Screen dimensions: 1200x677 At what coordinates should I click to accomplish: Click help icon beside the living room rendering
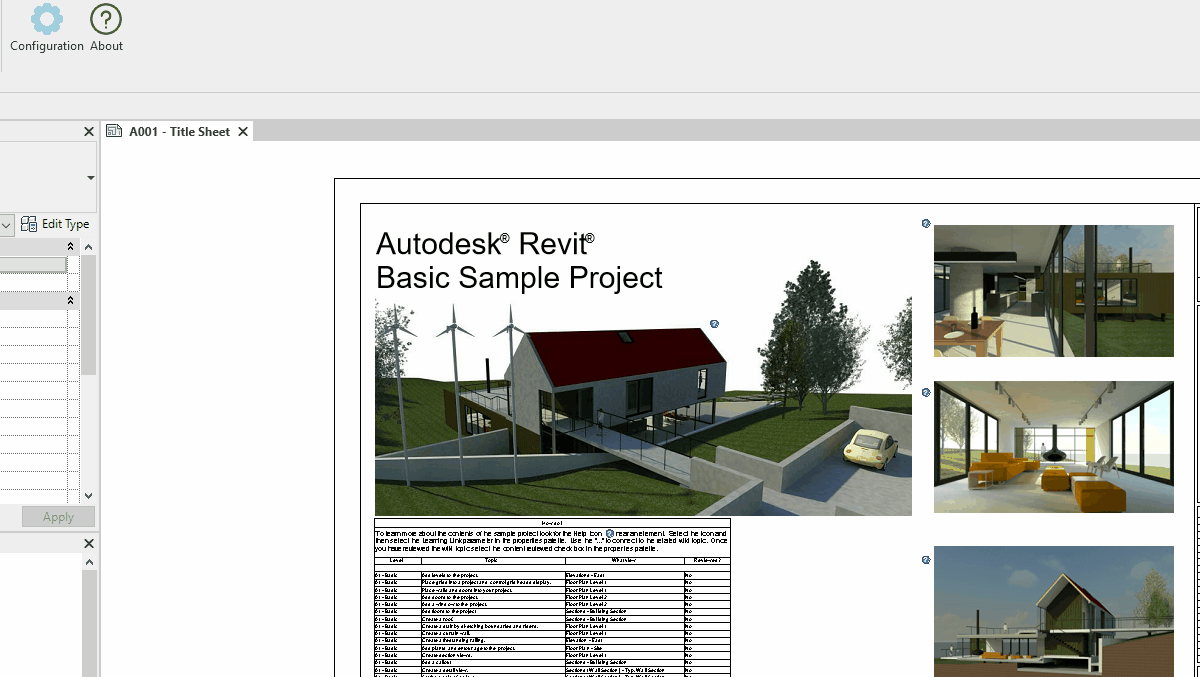(926, 392)
